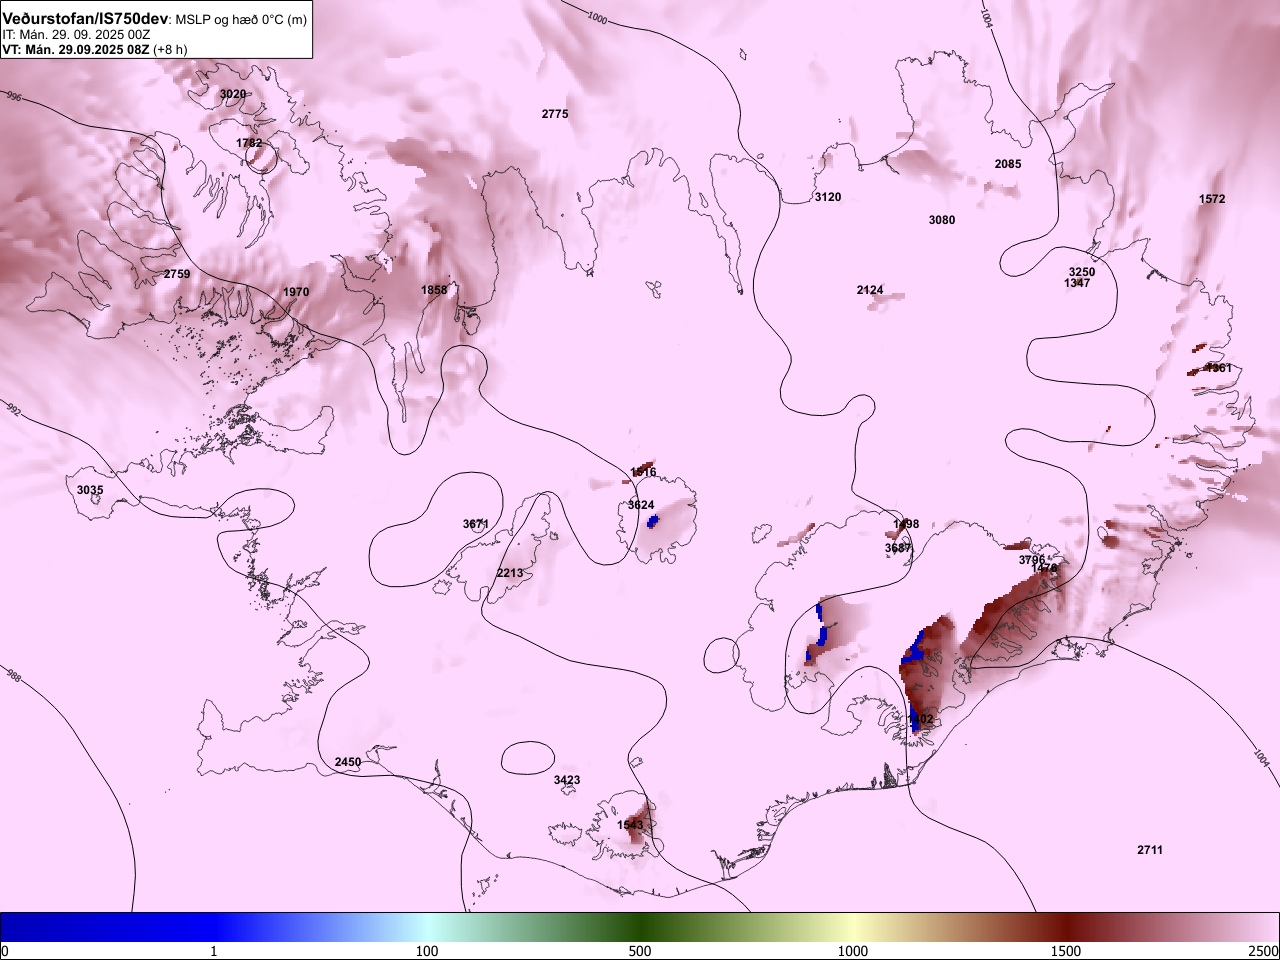Click the 1516 height label
This screenshot has width=1280, height=960.
point(644,472)
